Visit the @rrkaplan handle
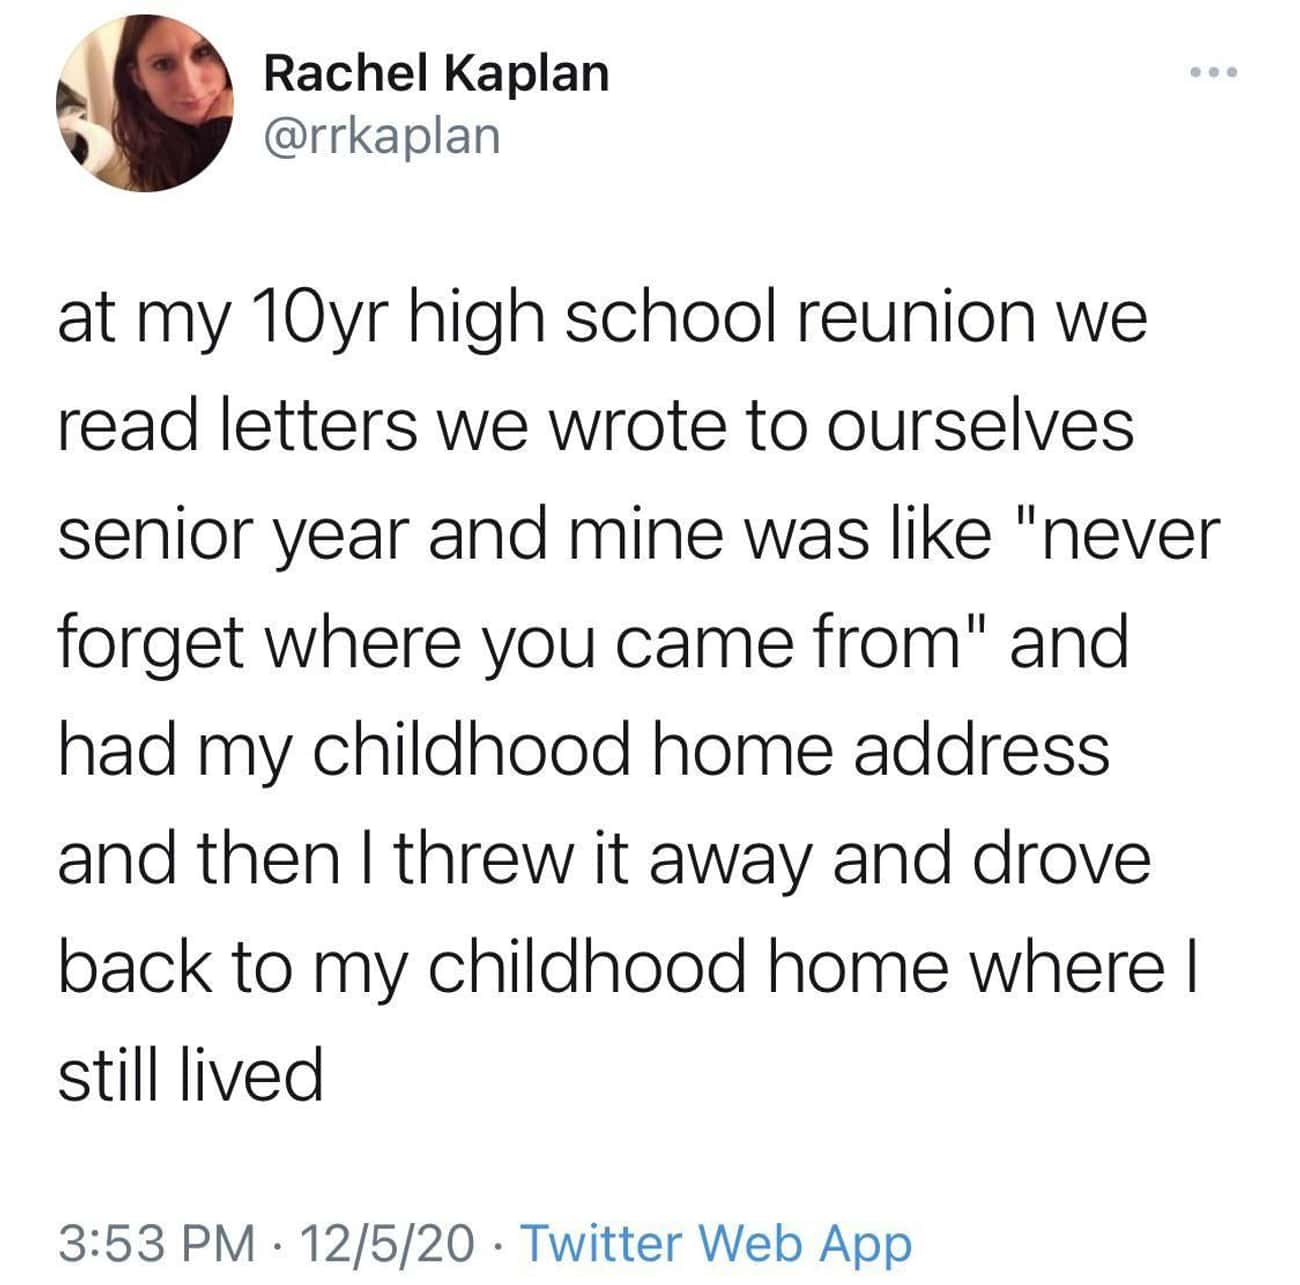 tap(381, 135)
